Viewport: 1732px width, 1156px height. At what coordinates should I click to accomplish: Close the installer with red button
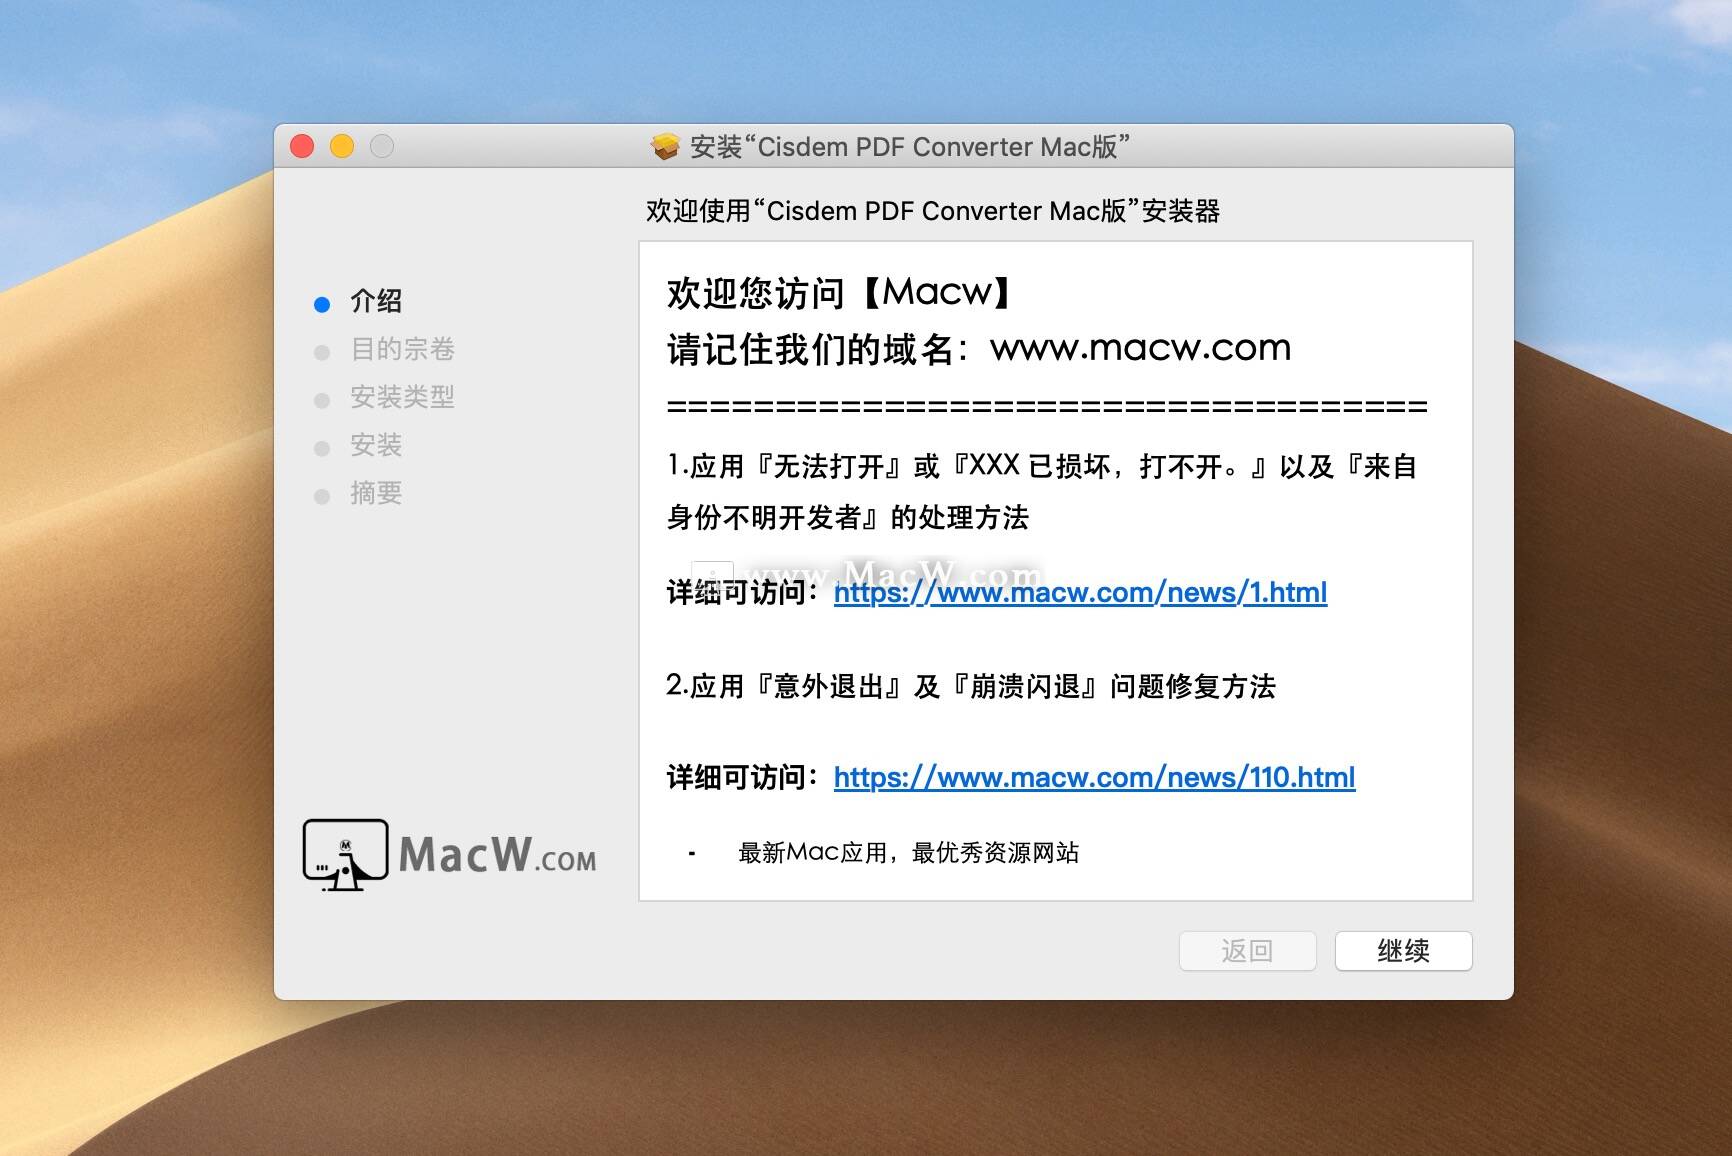pyautogui.click(x=302, y=147)
